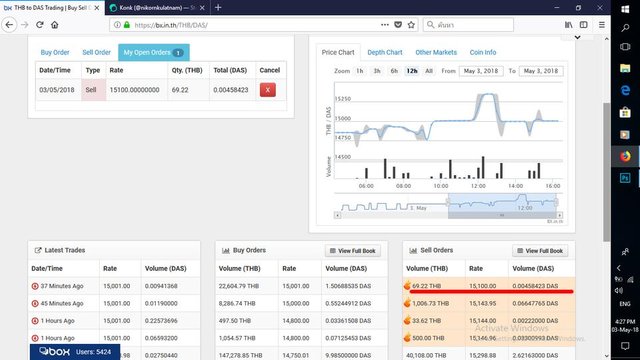Click the 37 Minutes Ago trade row
Image resolution: width=640 pixels, height=360 pixels.
tap(114, 286)
